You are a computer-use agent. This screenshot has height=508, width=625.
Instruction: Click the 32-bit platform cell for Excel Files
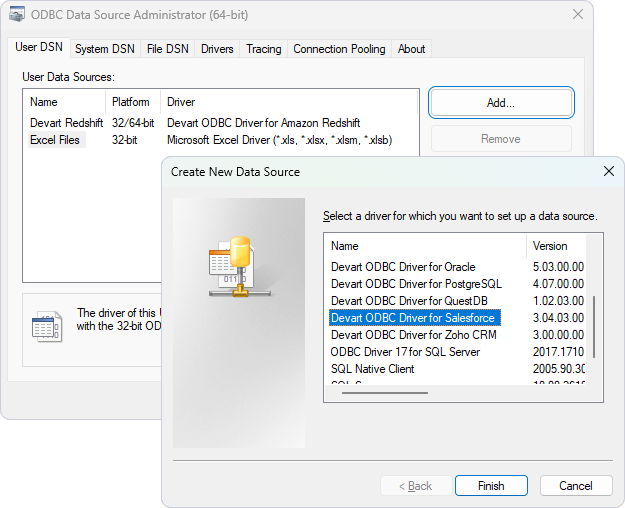(x=124, y=140)
